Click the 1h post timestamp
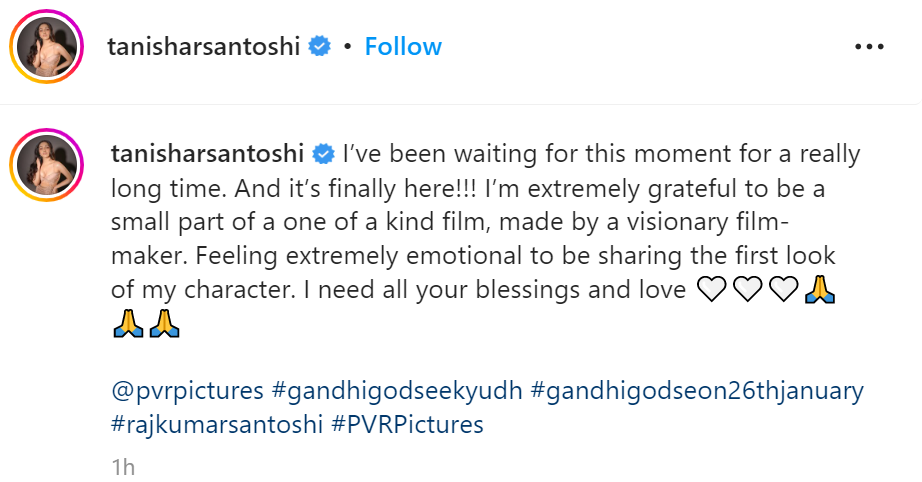922x482 pixels. 123,466
